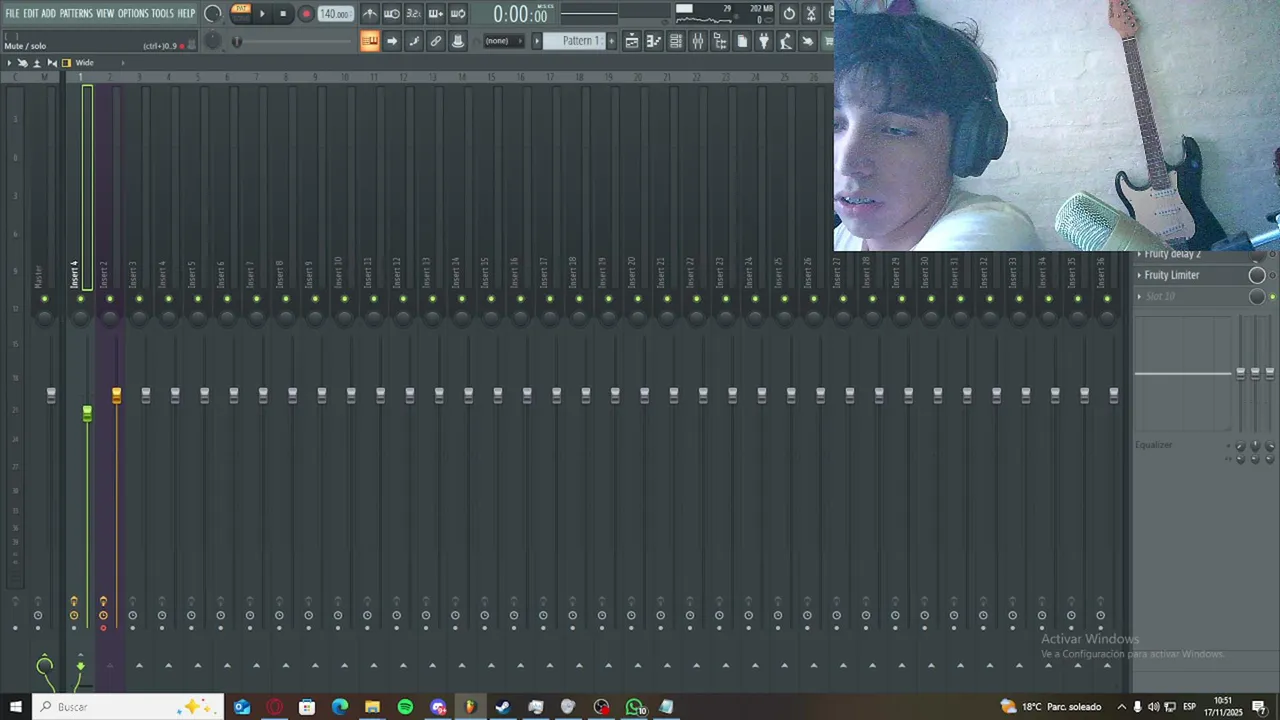Screen dimensions: 1280x720
Task: Click the record button in transport
Action: pos(306,14)
